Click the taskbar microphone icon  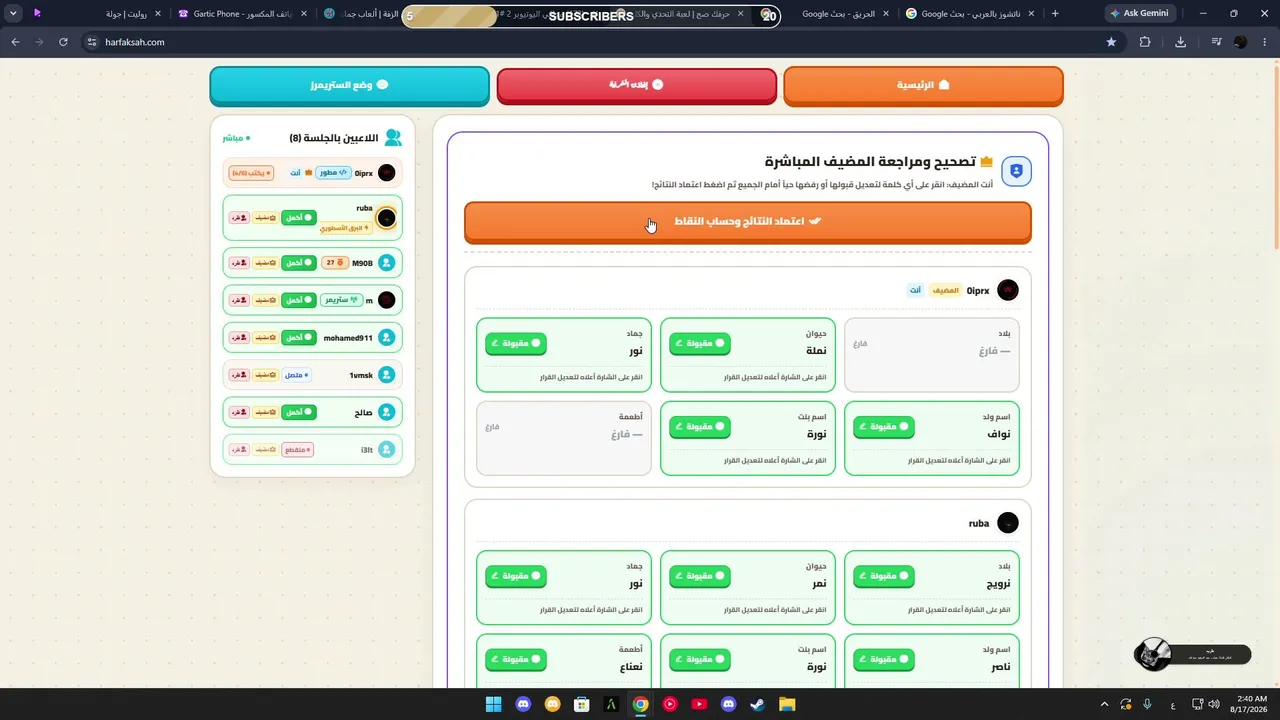[x=1148, y=704]
